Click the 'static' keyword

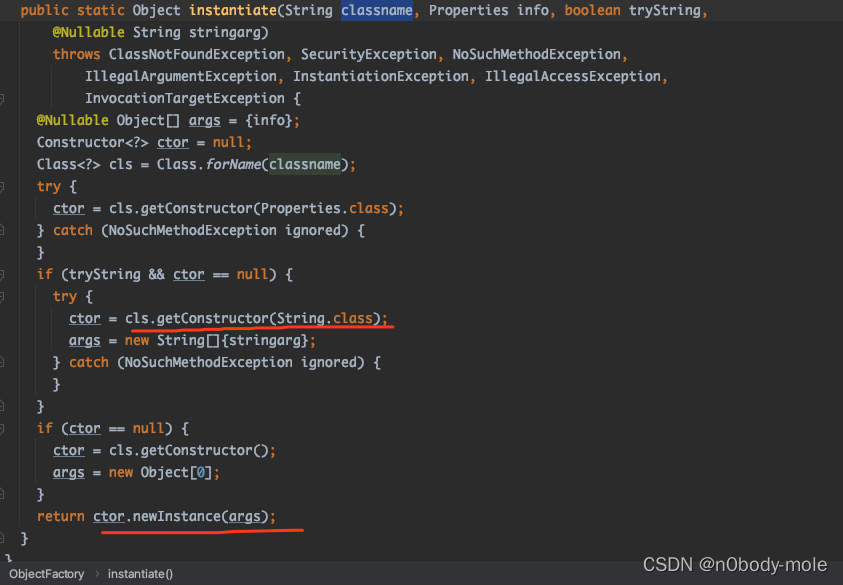pyautogui.click(x=101, y=10)
